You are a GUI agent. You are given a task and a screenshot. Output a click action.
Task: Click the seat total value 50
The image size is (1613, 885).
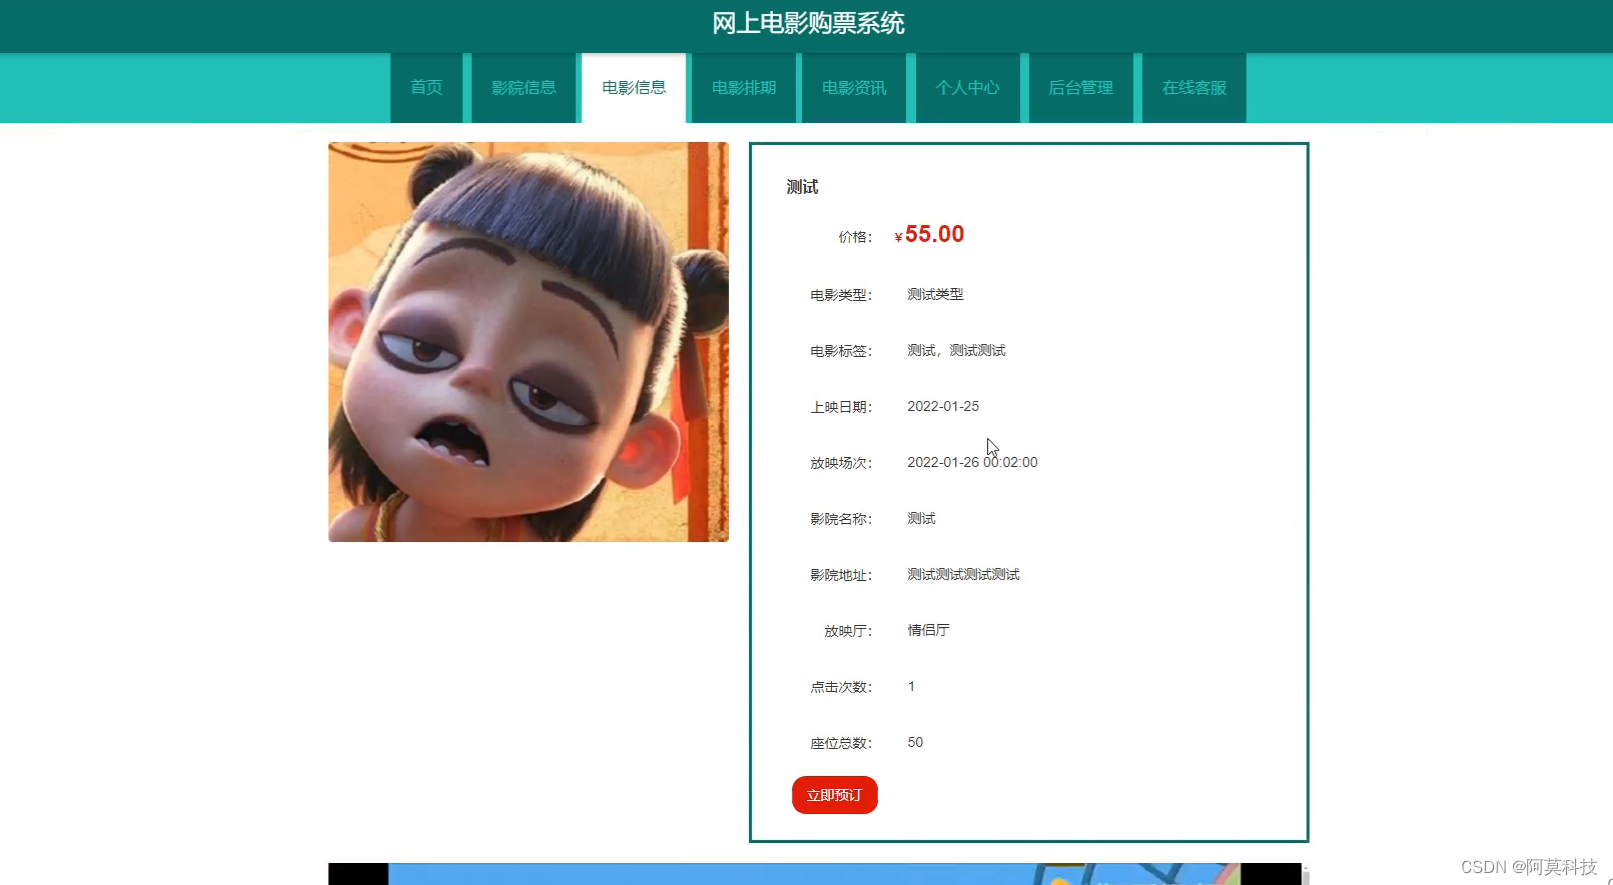915,742
